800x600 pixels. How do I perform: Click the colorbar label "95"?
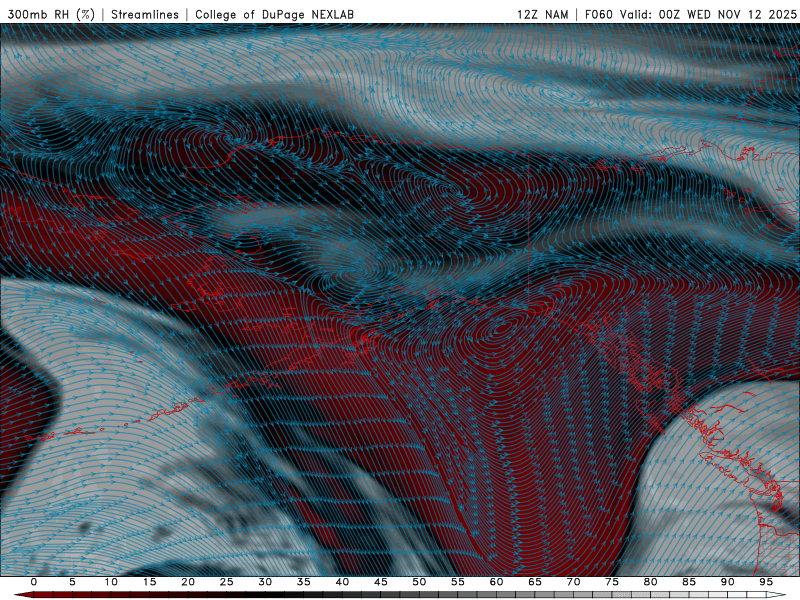[x=766, y=582]
